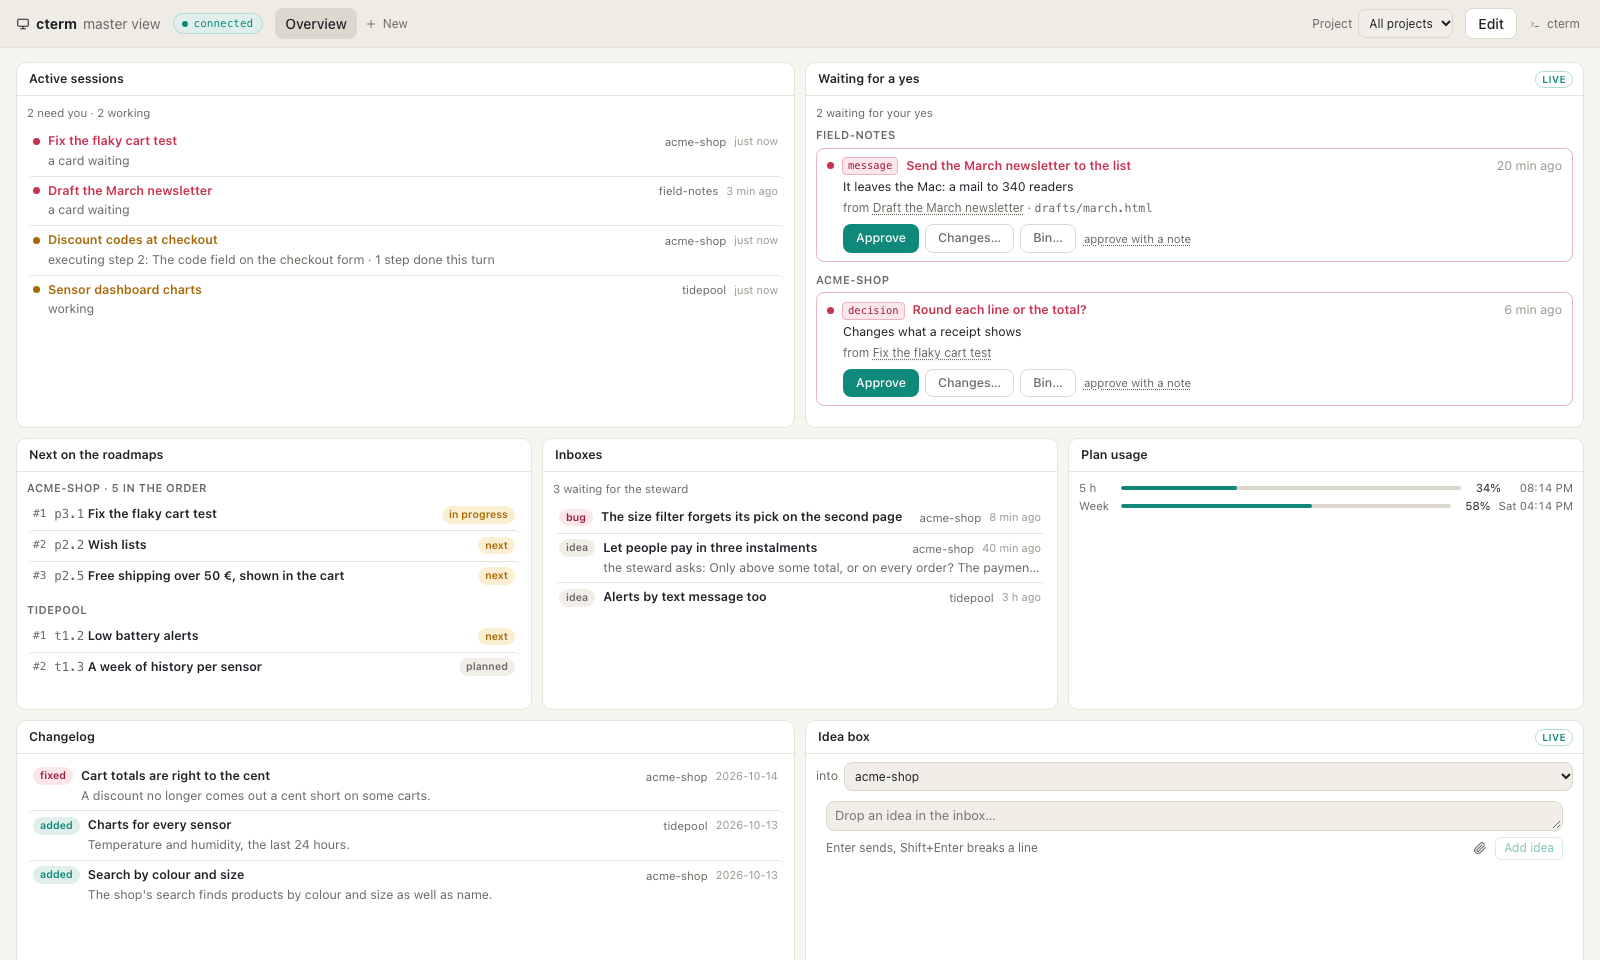Select roadmap item 'Wish lists'
Image resolution: width=1600 pixels, height=960 pixels.
pyautogui.click(x=273, y=545)
